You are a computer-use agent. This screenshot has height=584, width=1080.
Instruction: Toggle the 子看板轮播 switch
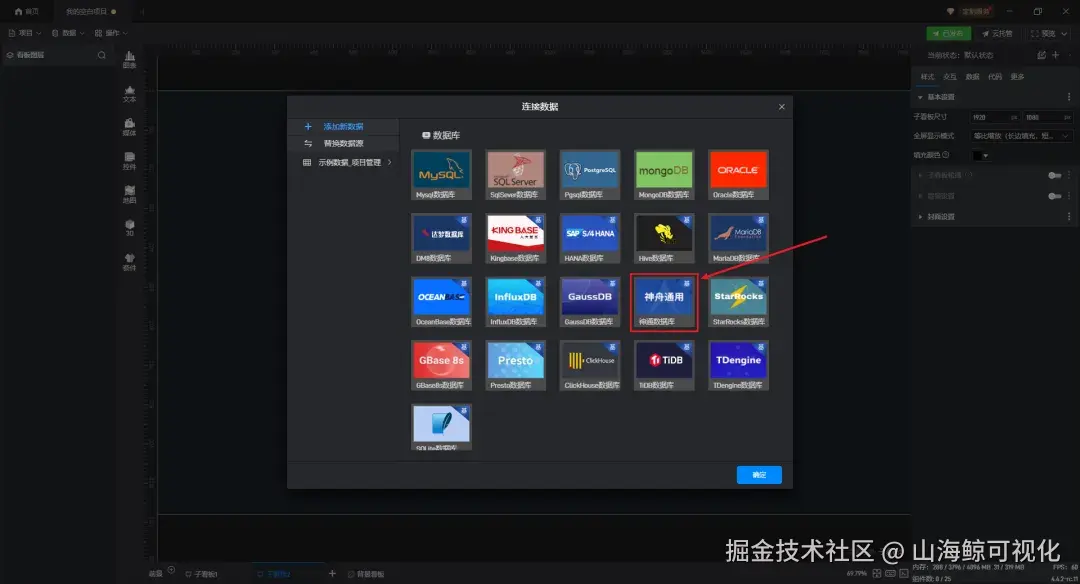pyautogui.click(x=1055, y=176)
